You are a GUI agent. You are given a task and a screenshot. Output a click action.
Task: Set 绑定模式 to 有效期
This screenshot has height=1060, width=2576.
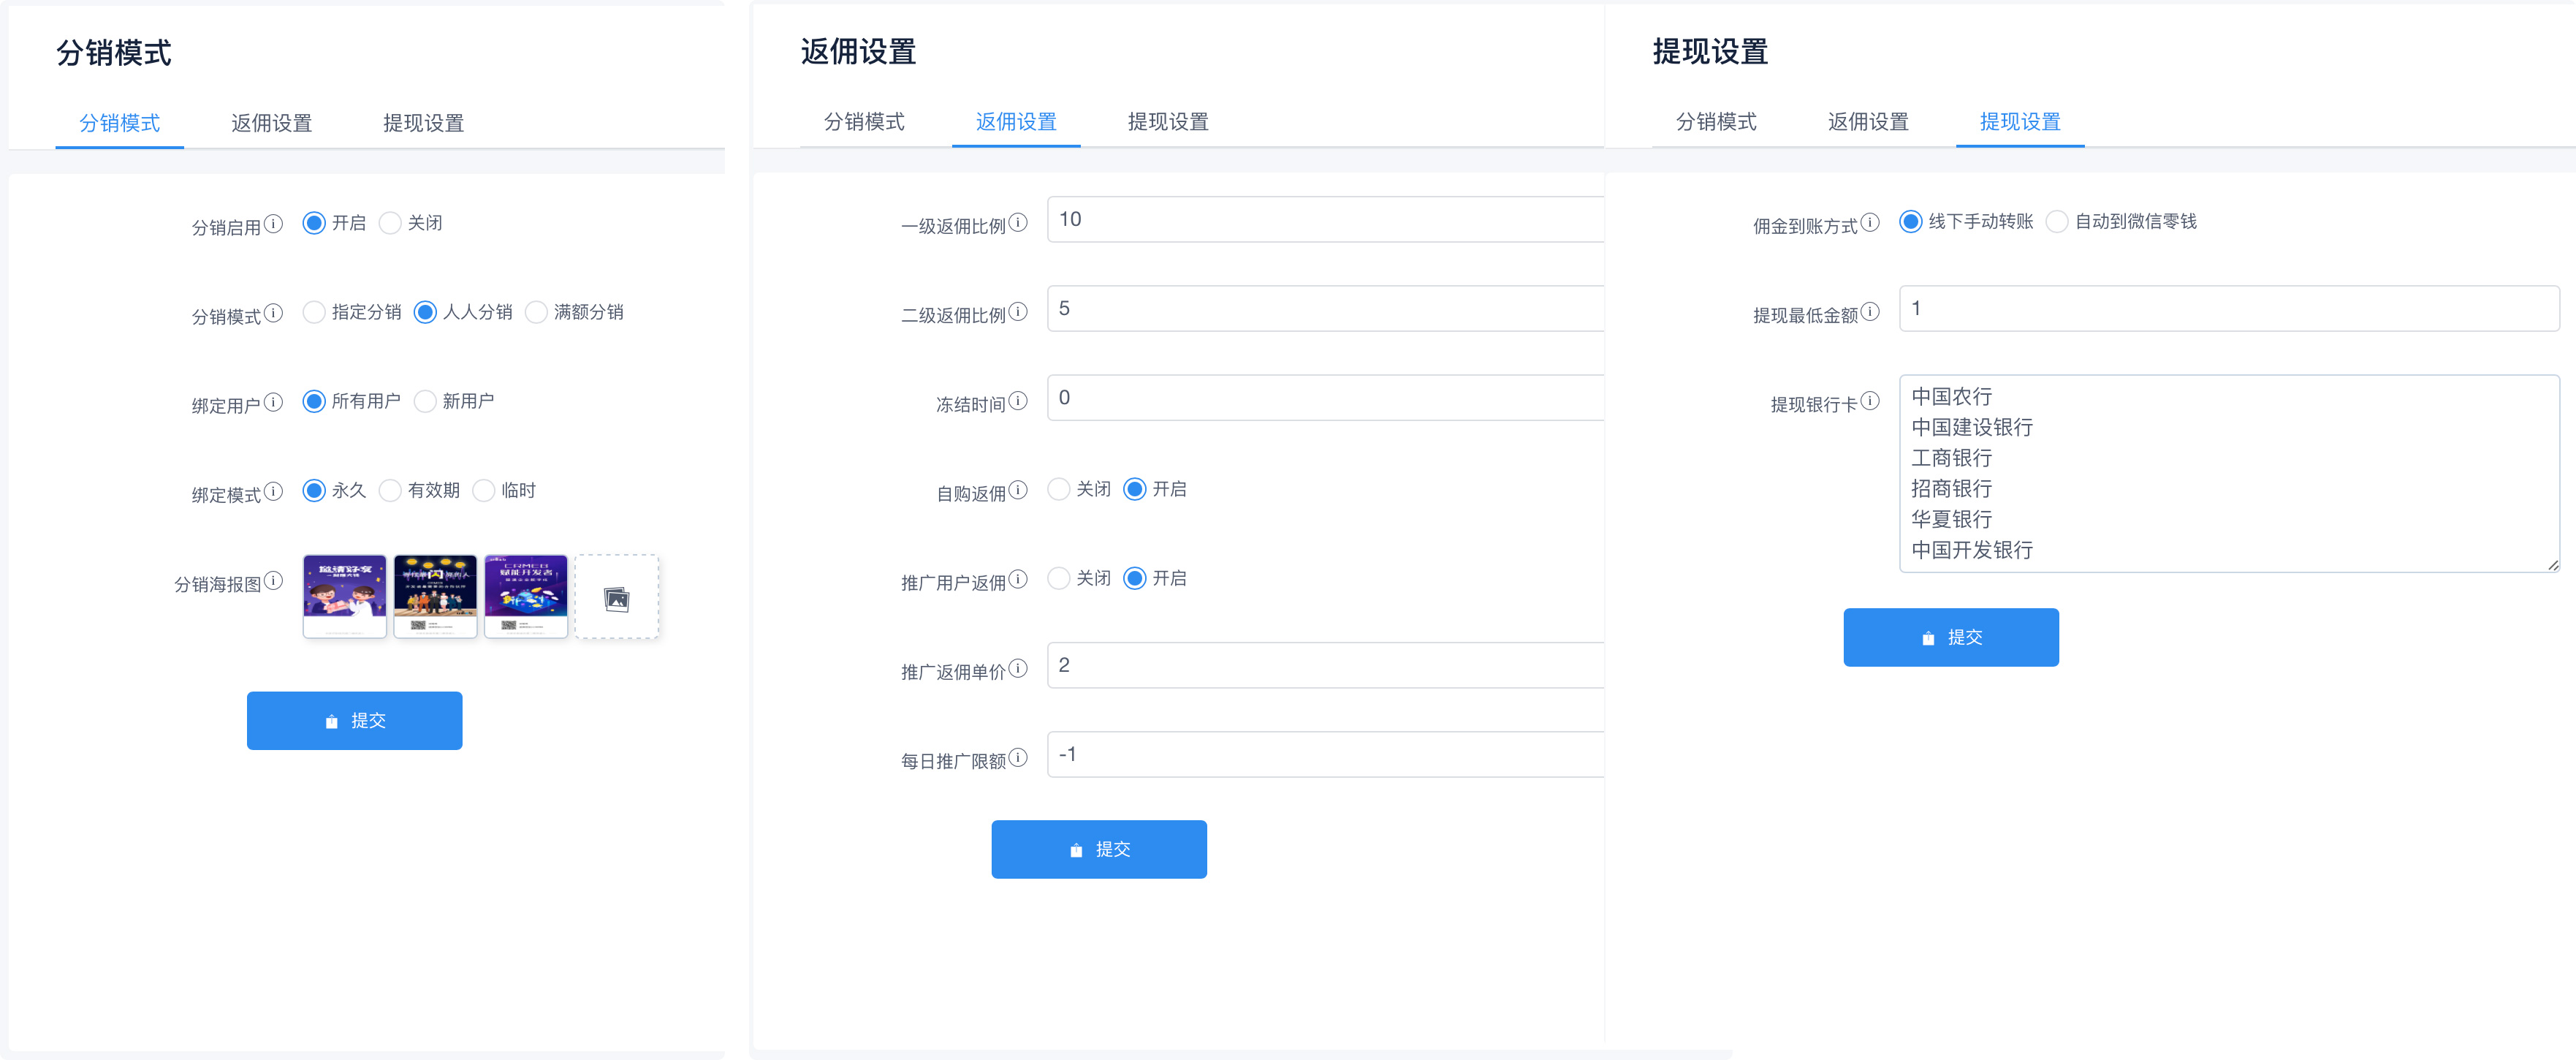tap(390, 490)
